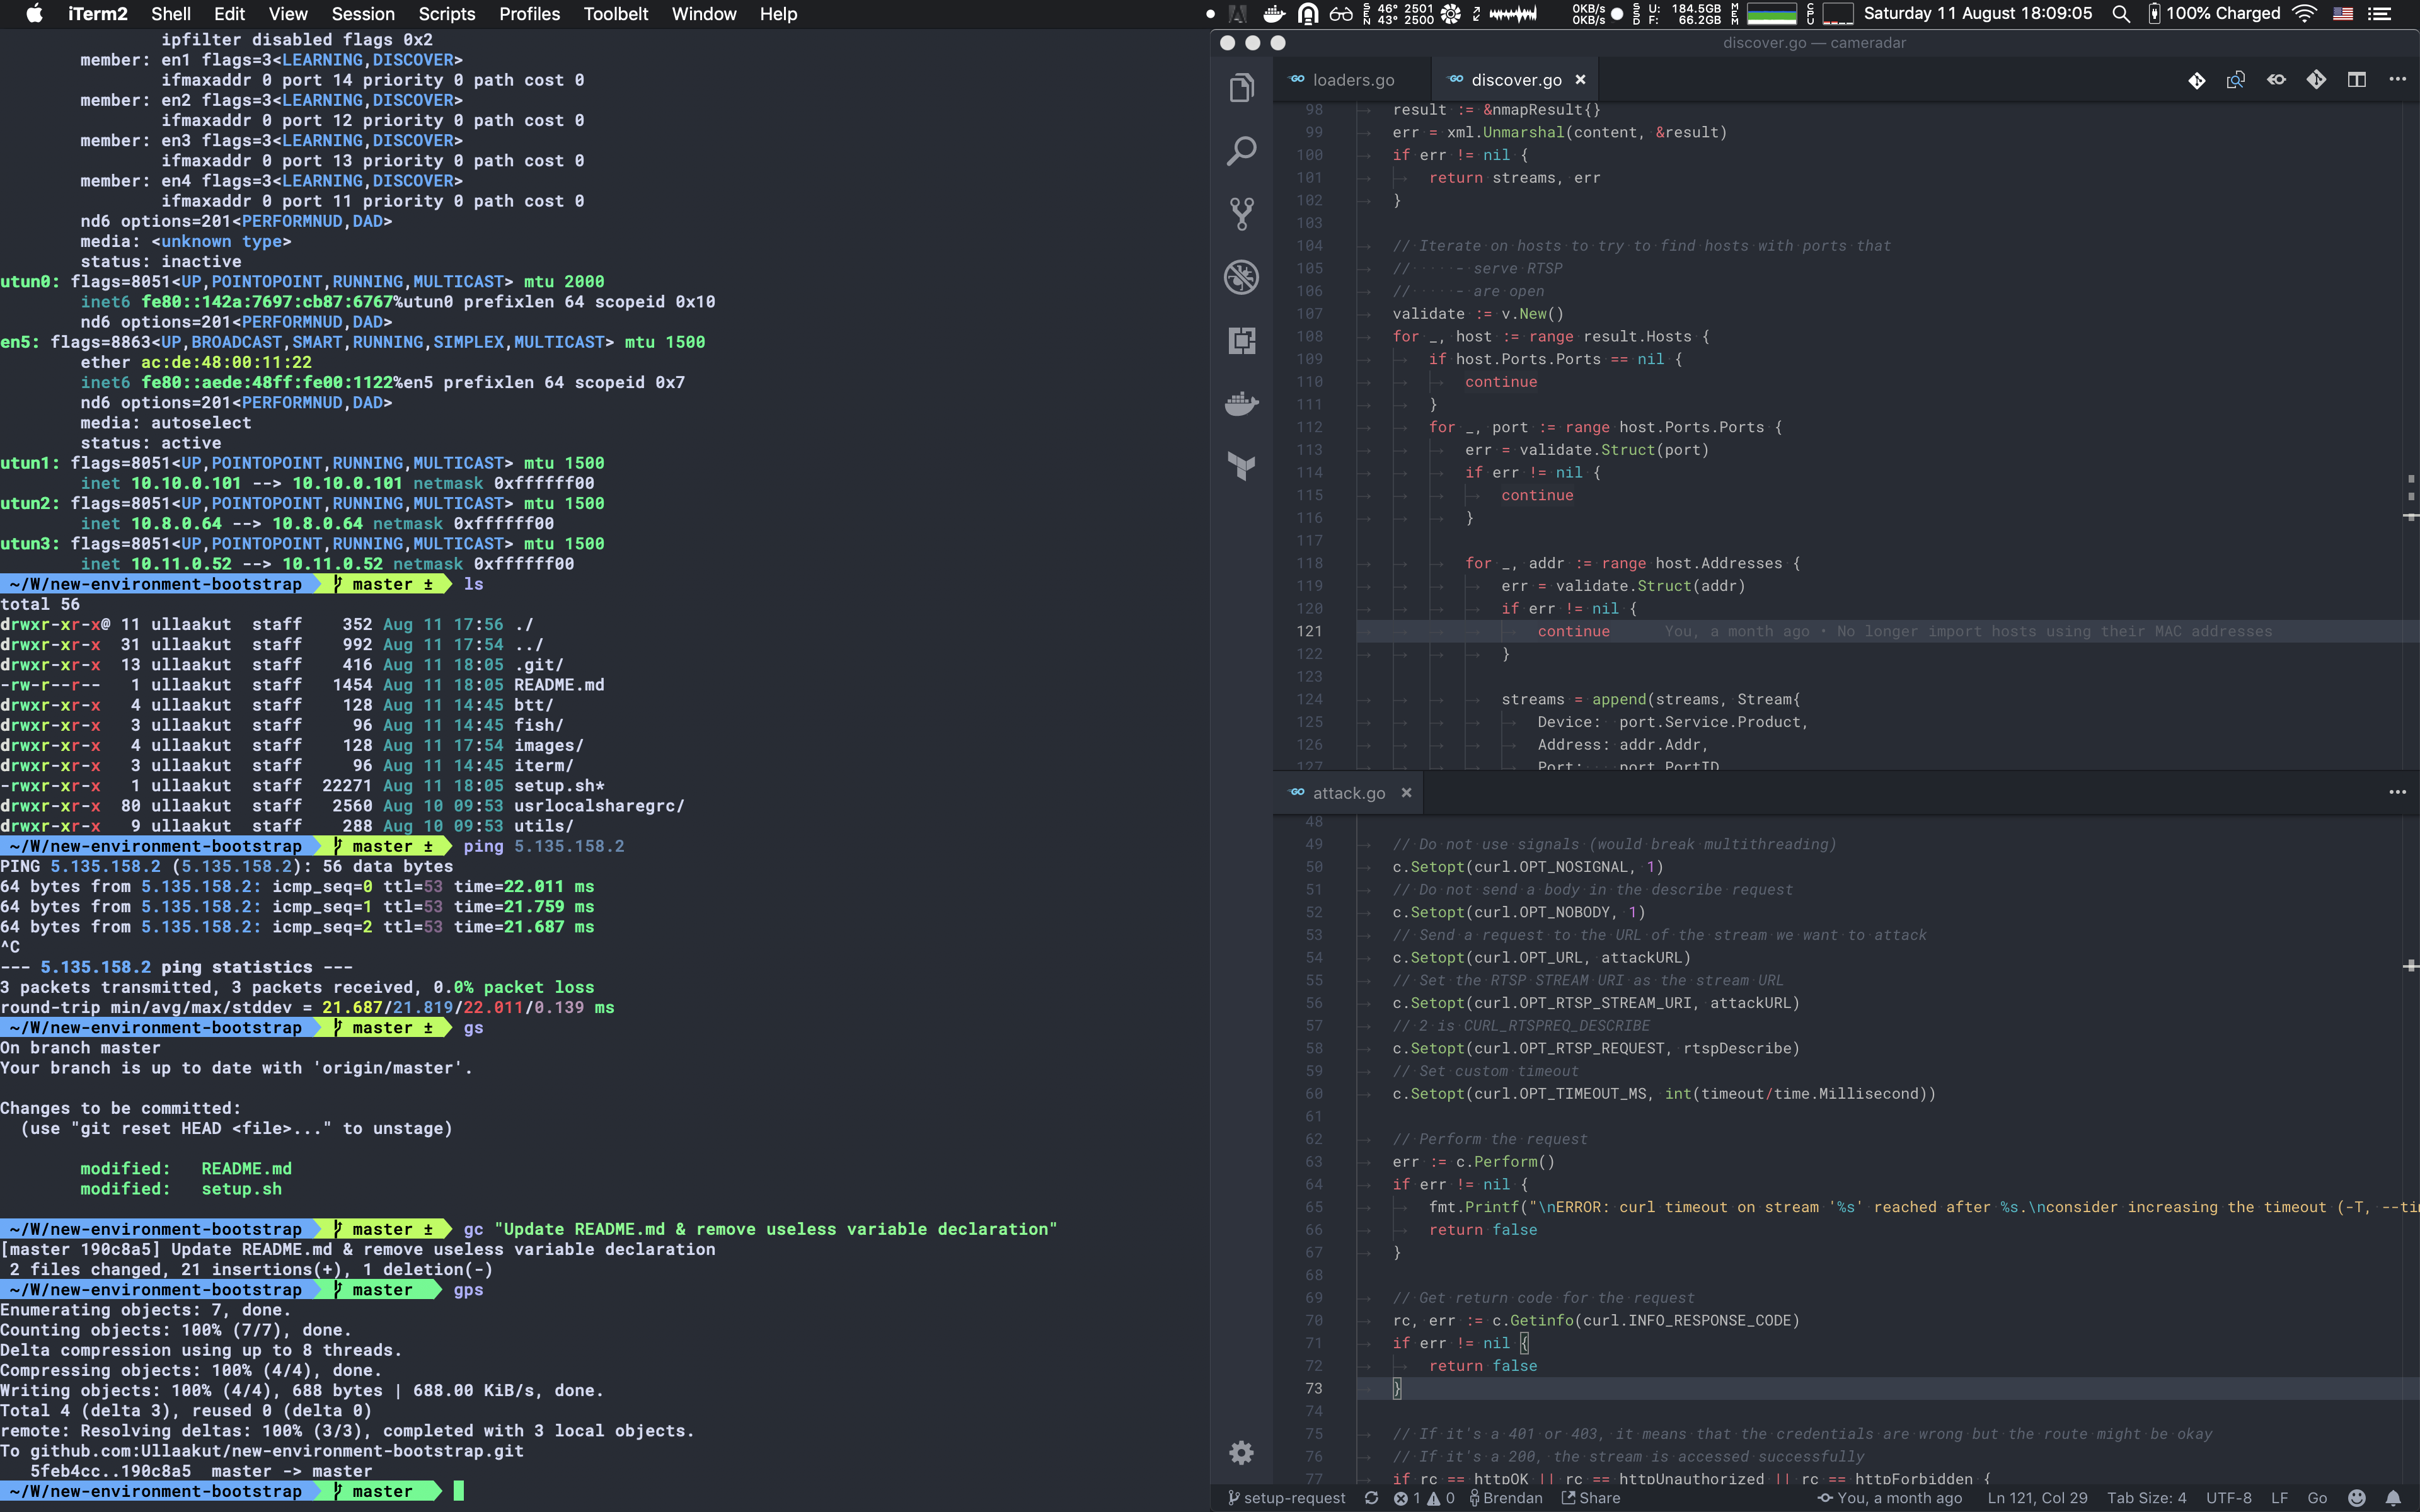Click the feedback smiley in the status bar
Image resolution: width=2420 pixels, height=1512 pixels.
pos(2357,1498)
